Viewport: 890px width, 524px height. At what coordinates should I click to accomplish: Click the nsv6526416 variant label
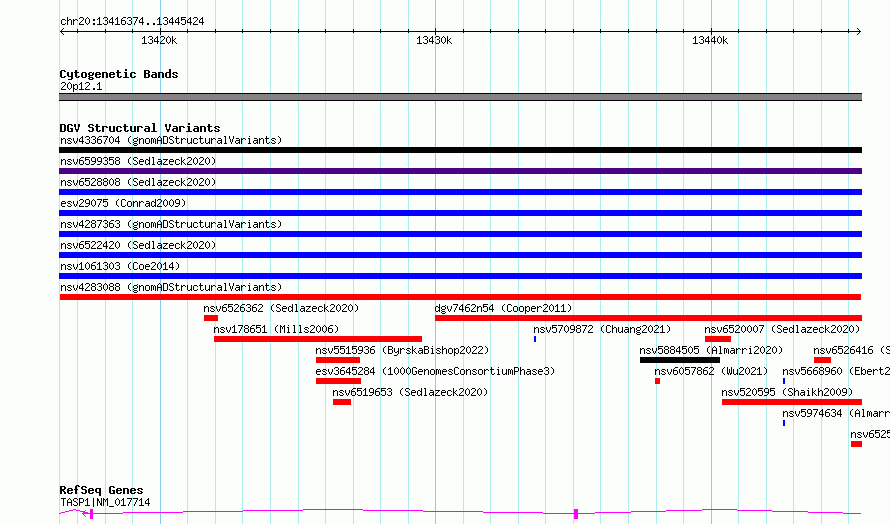[x=851, y=350]
